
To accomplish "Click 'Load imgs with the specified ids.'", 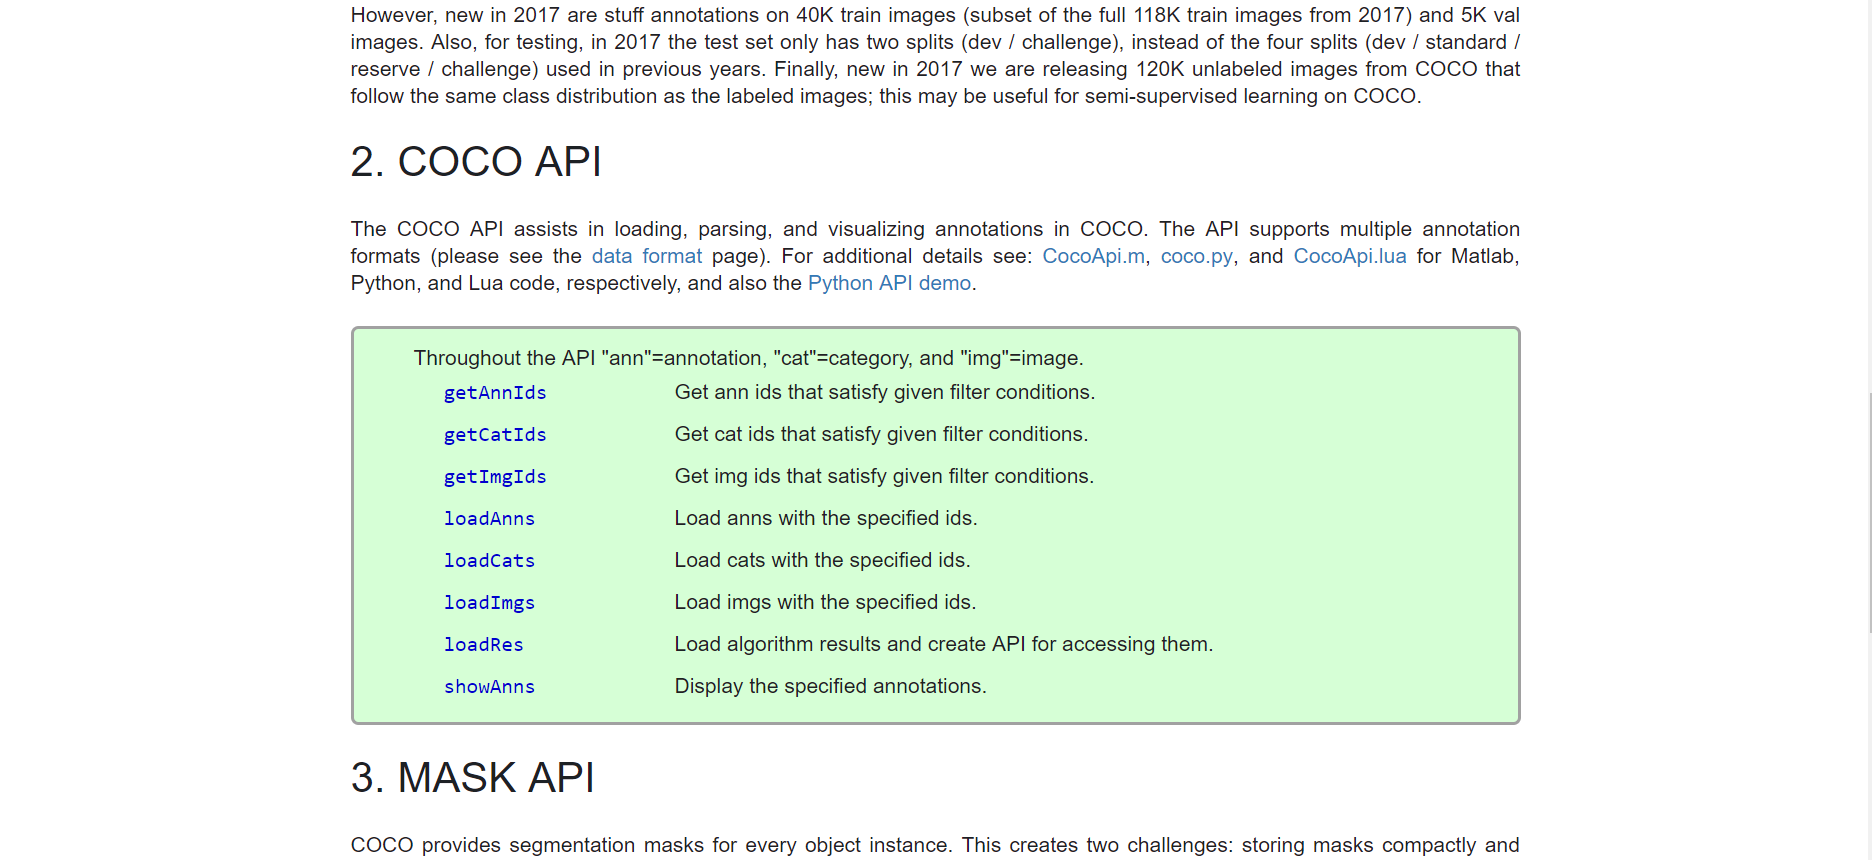I will point(825,602).
